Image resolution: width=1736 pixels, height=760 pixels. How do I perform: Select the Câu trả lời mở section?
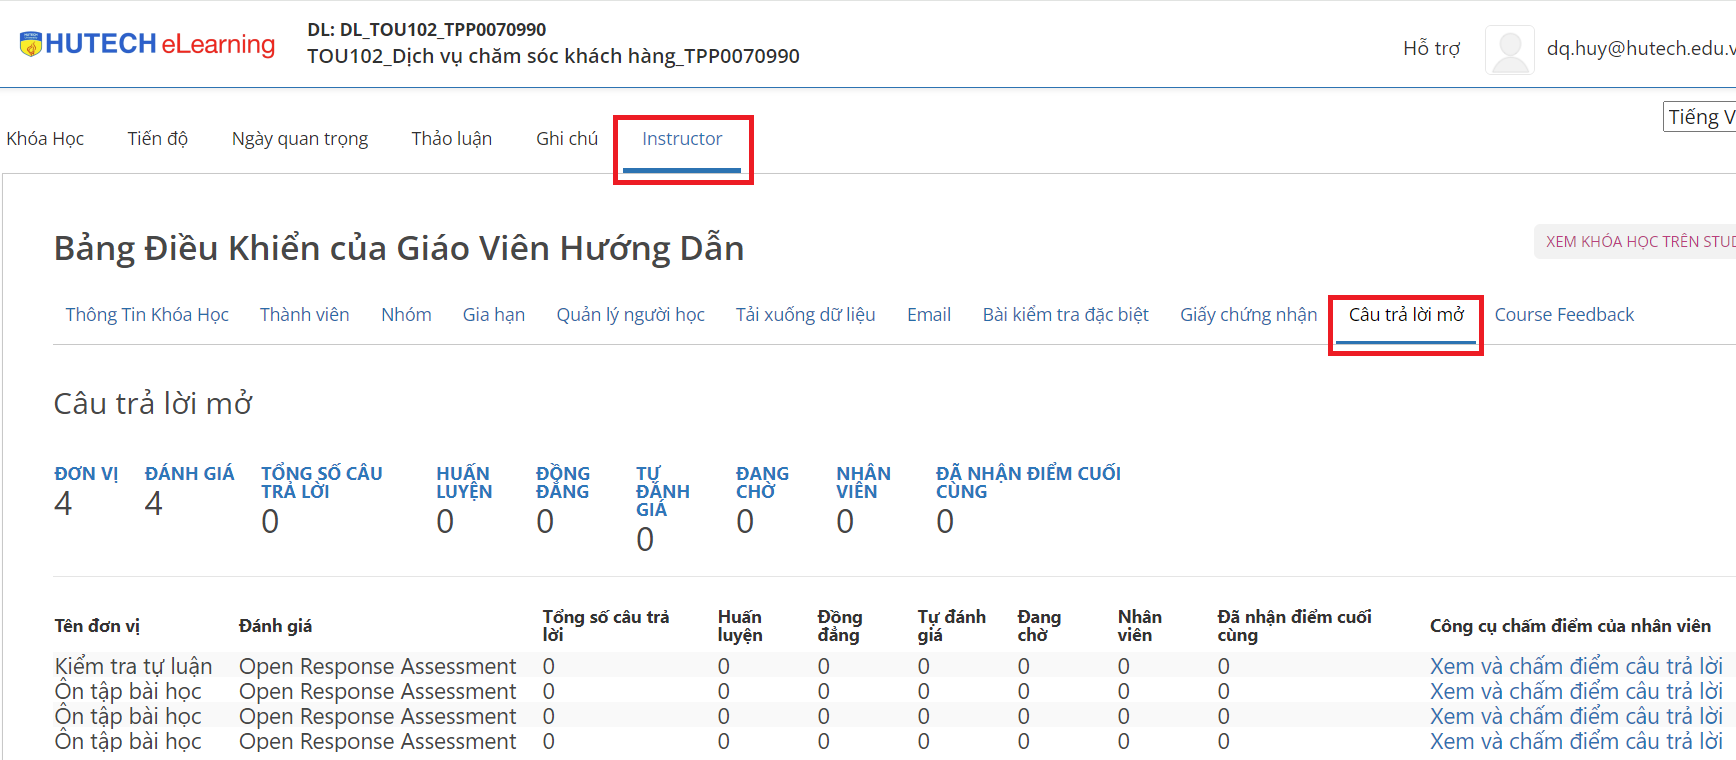1405,315
